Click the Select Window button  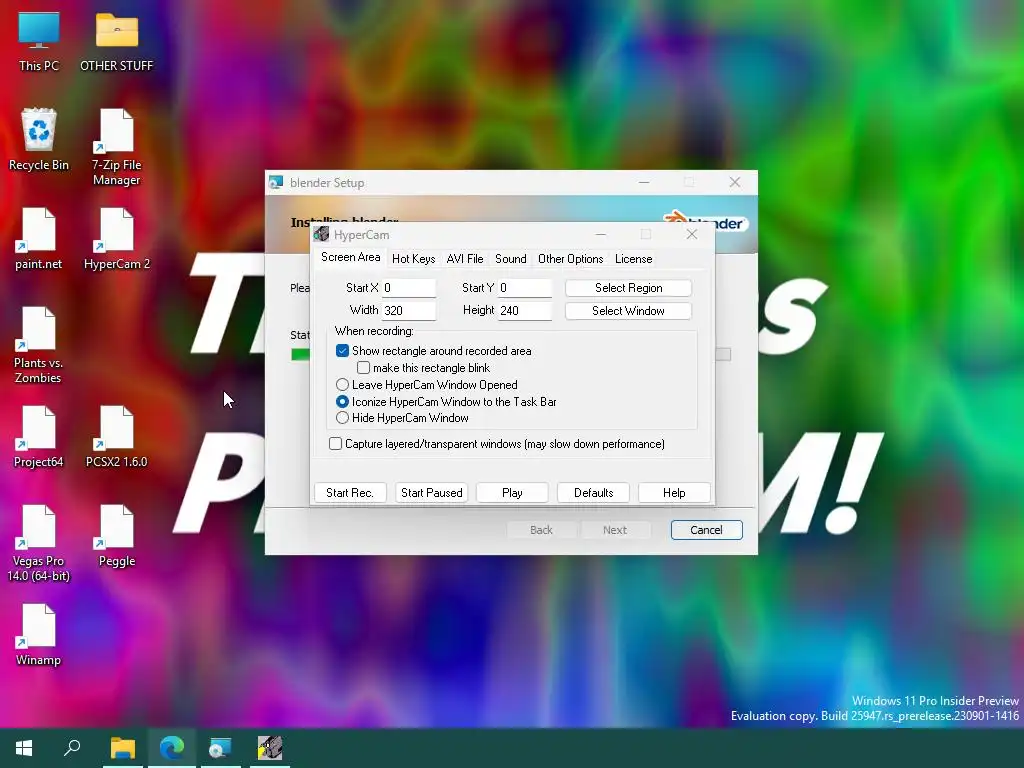click(628, 311)
